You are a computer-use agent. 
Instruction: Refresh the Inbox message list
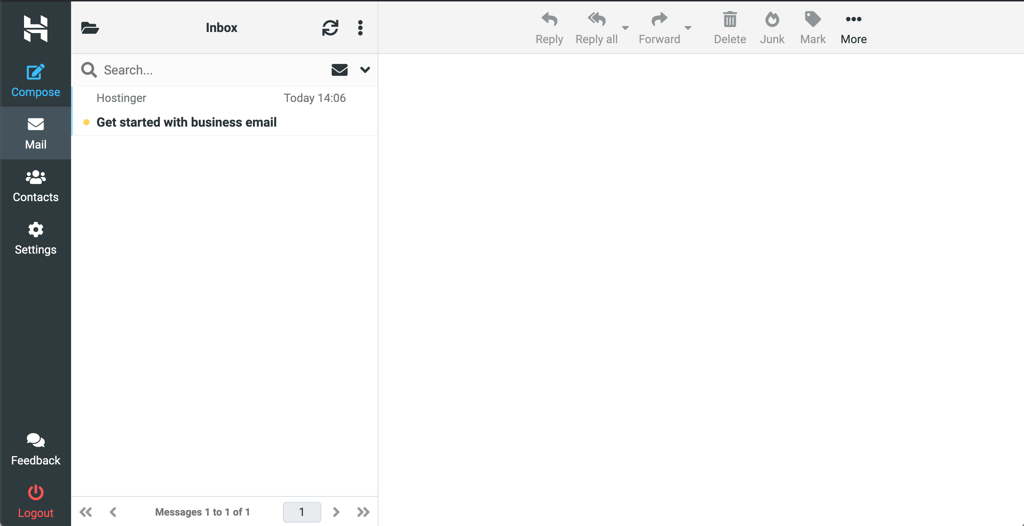[330, 28]
